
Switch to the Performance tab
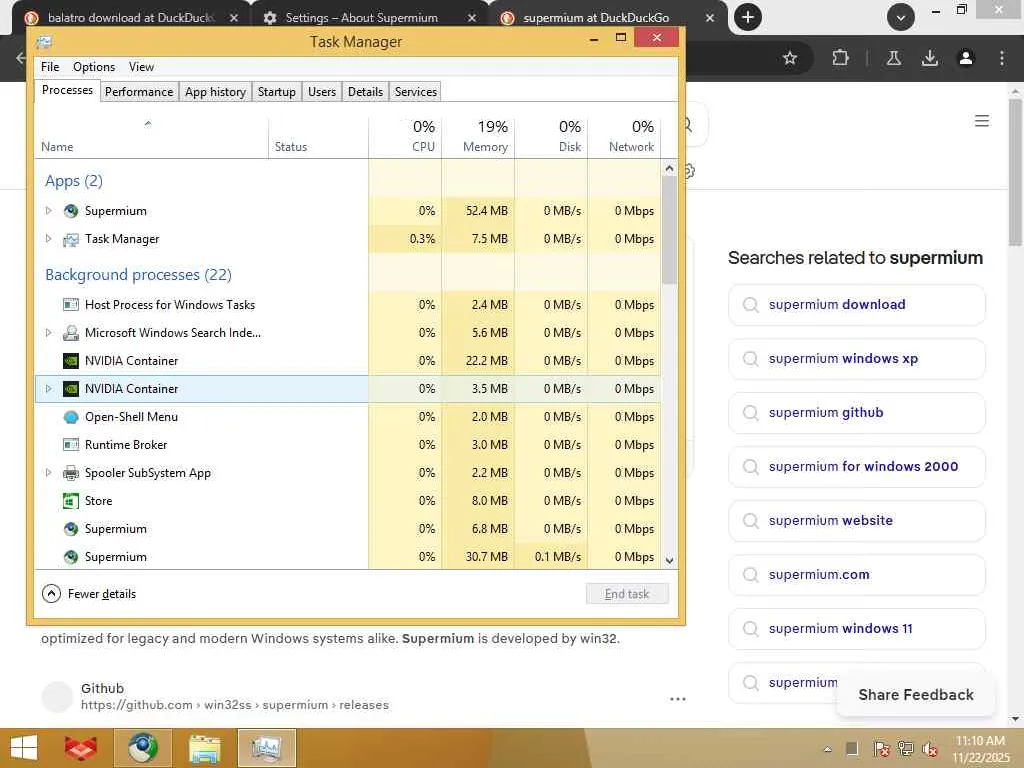(139, 92)
